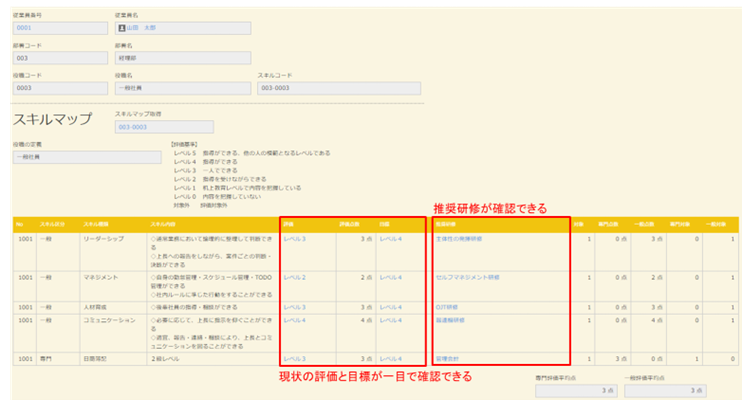Click the person icon beside 山田 太郎
742x400 pixels.
(x=122, y=28)
